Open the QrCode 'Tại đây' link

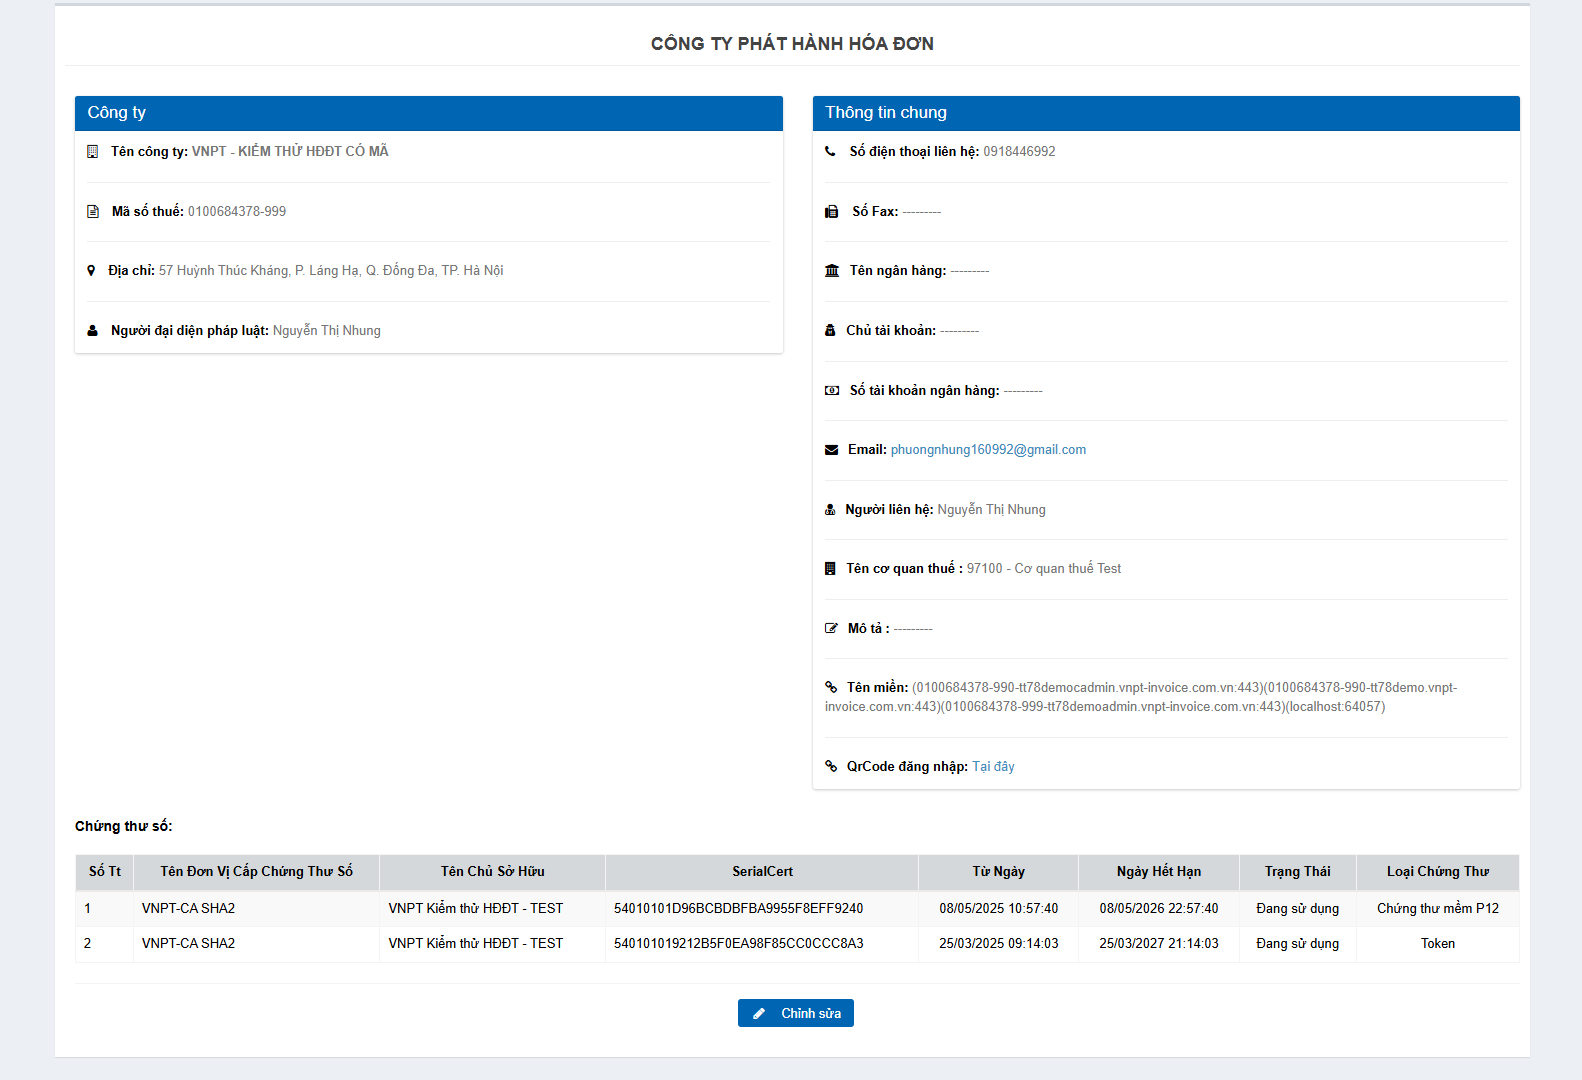993,767
